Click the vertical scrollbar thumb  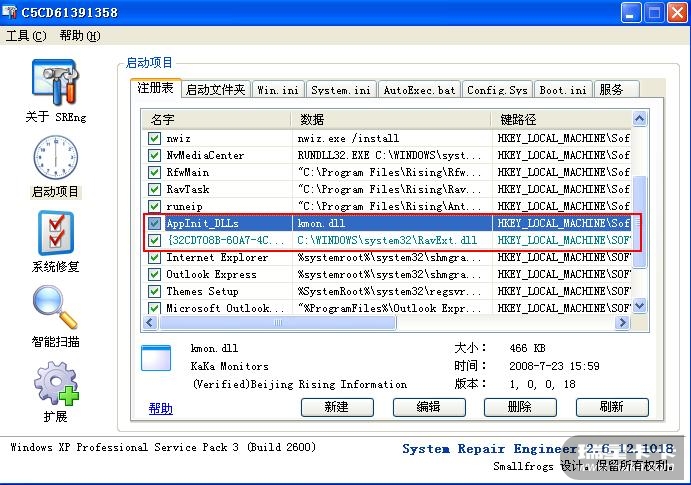point(639,222)
